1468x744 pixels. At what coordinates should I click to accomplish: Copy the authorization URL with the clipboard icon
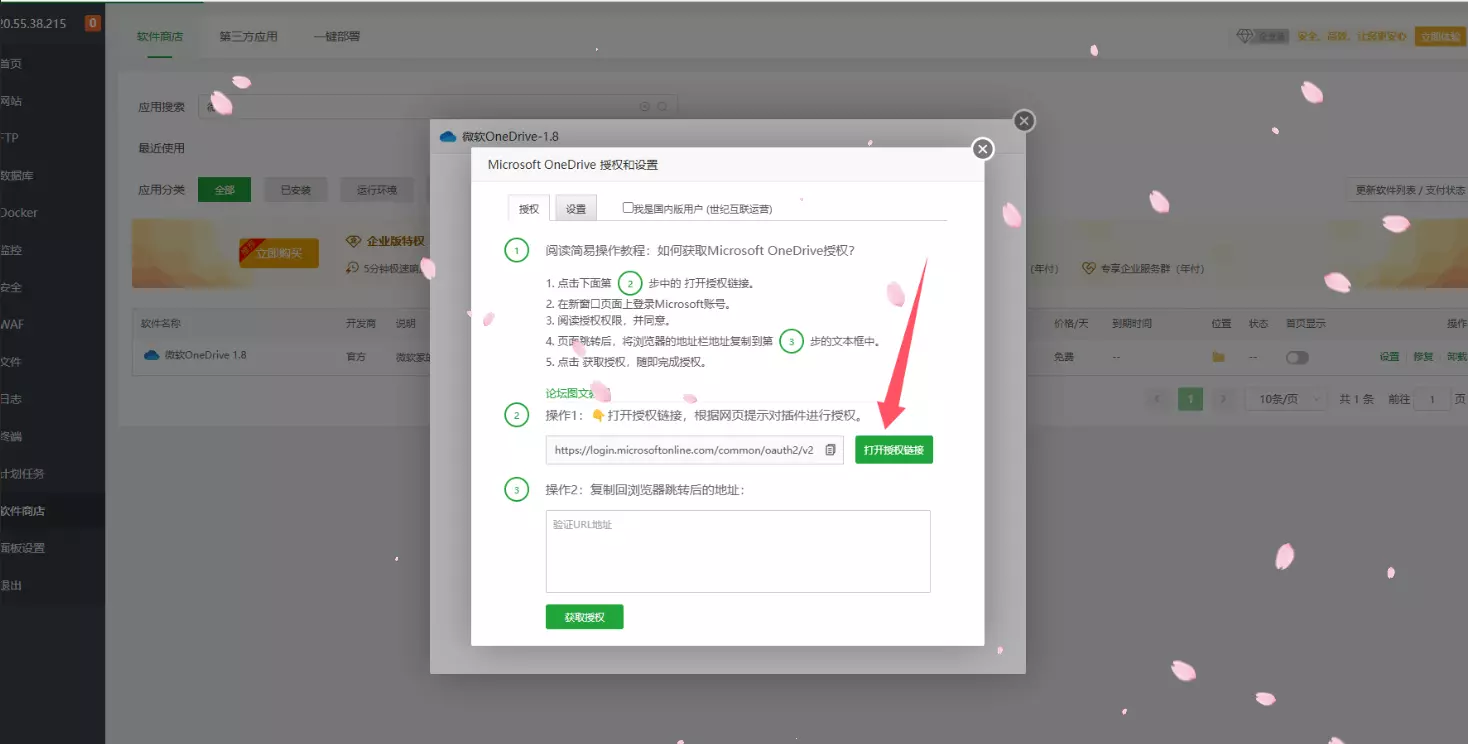point(830,450)
